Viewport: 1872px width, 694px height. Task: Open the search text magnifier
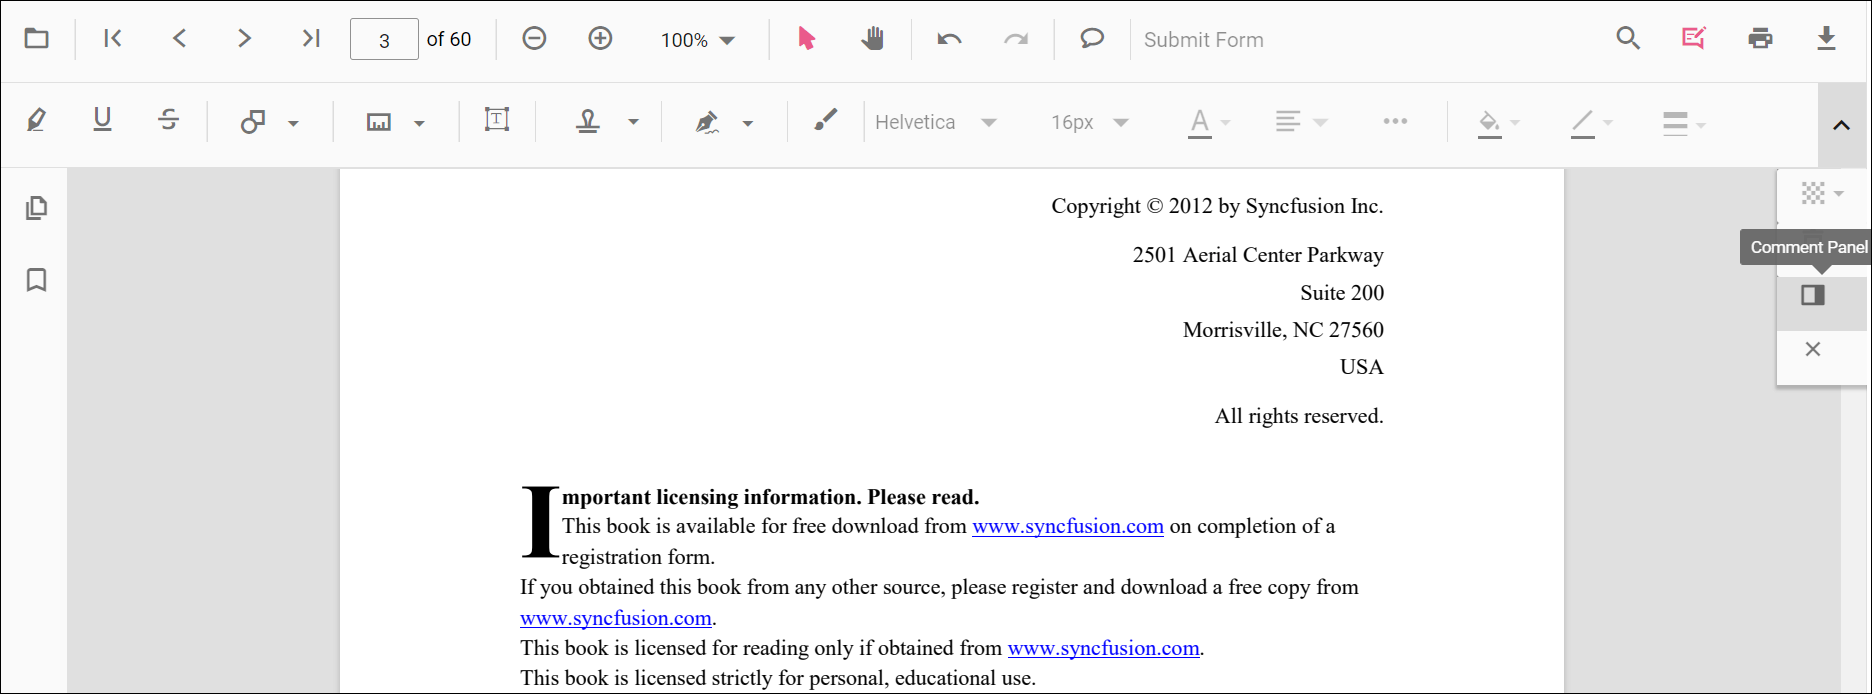1628,39
